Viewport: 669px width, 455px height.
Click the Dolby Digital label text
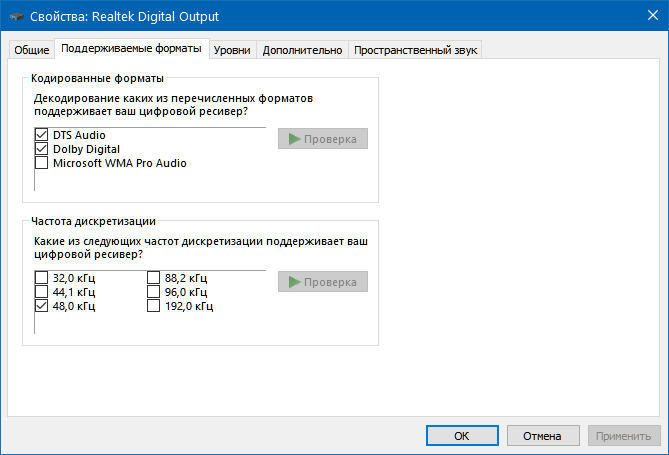click(x=87, y=149)
